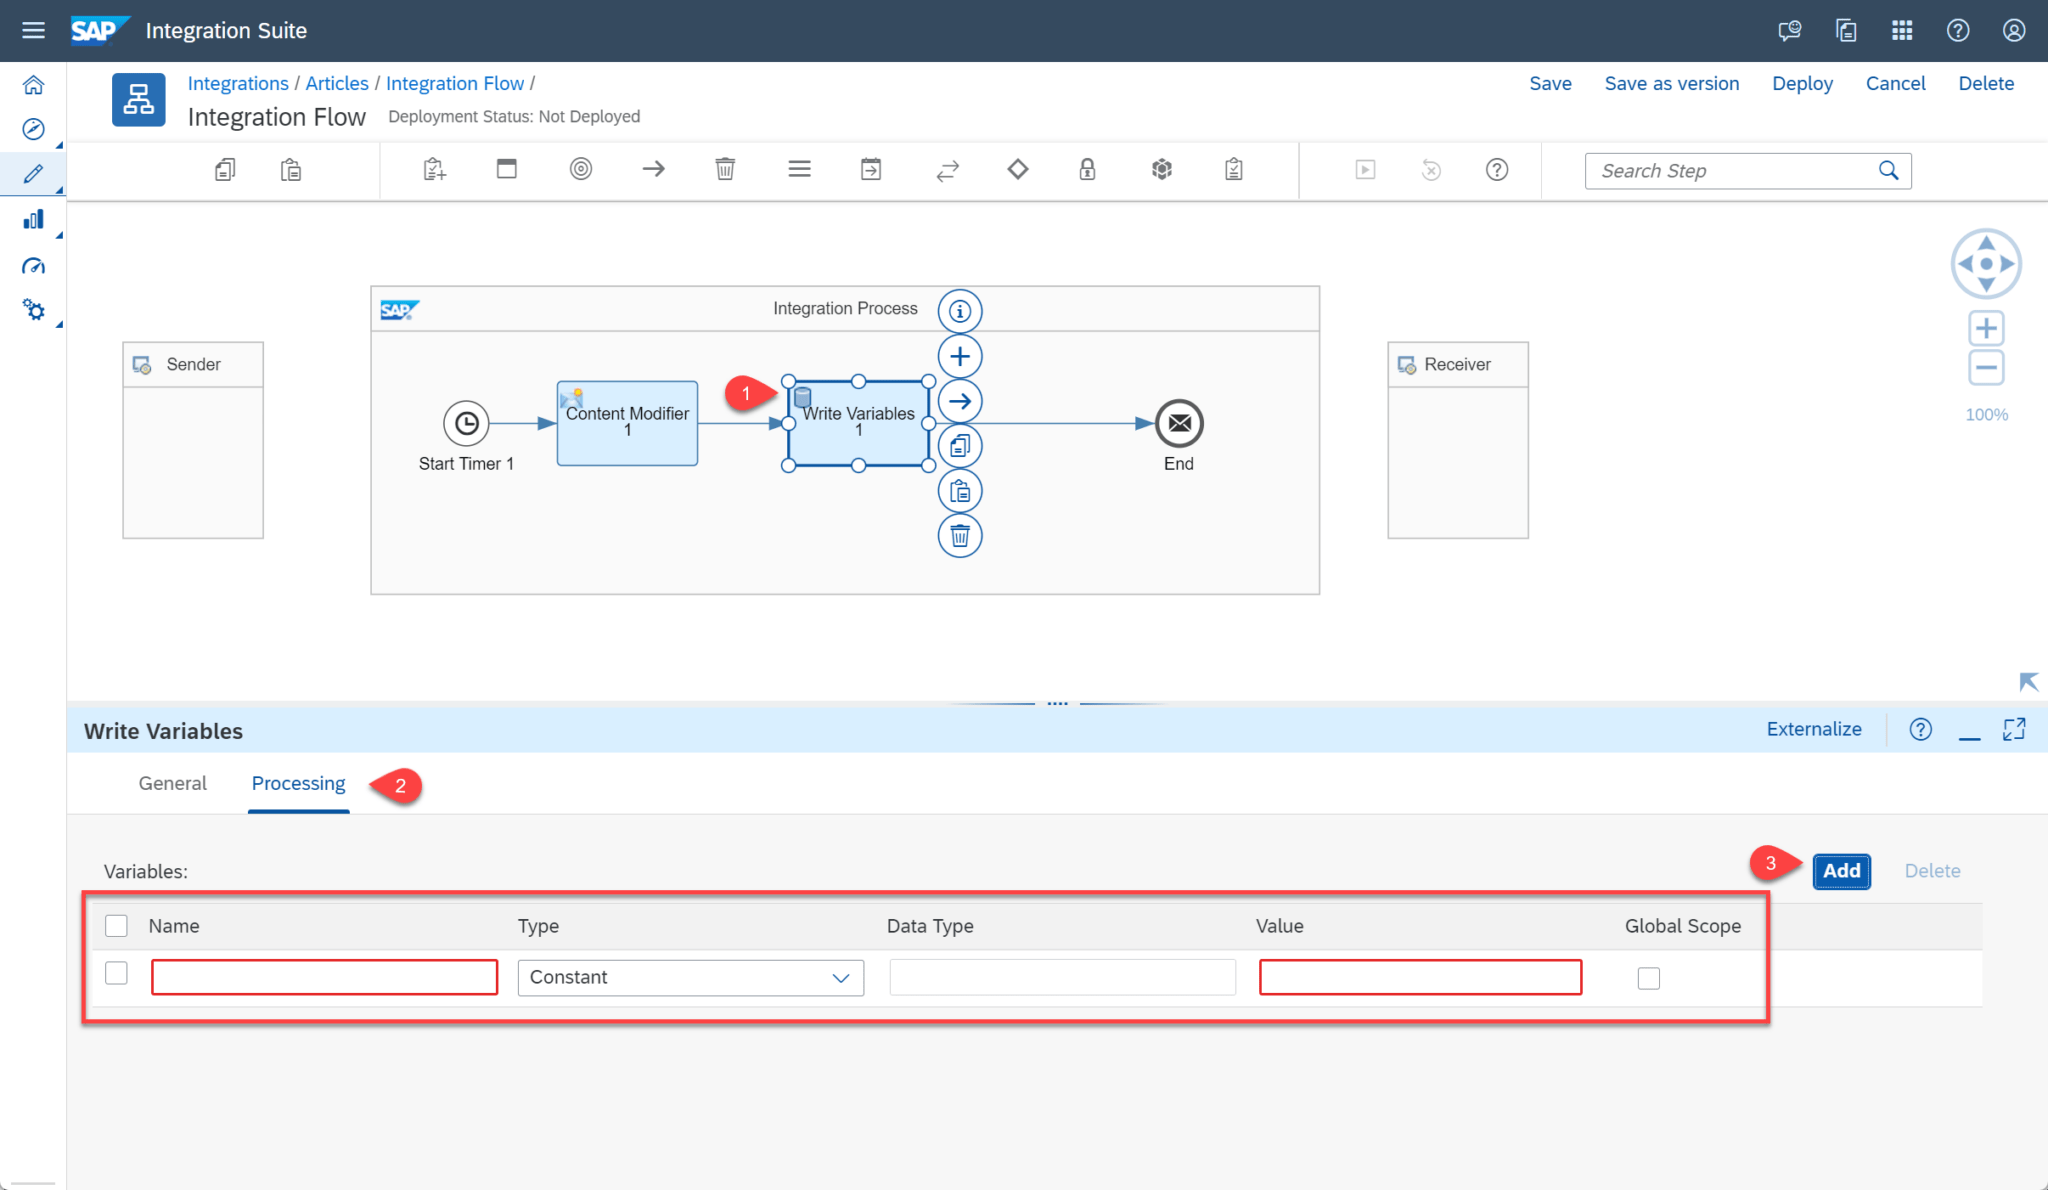This screenshot has width=2048, height=1190.
Task: Click the copy icon in the step toolbar
Action: click(959, 445)
